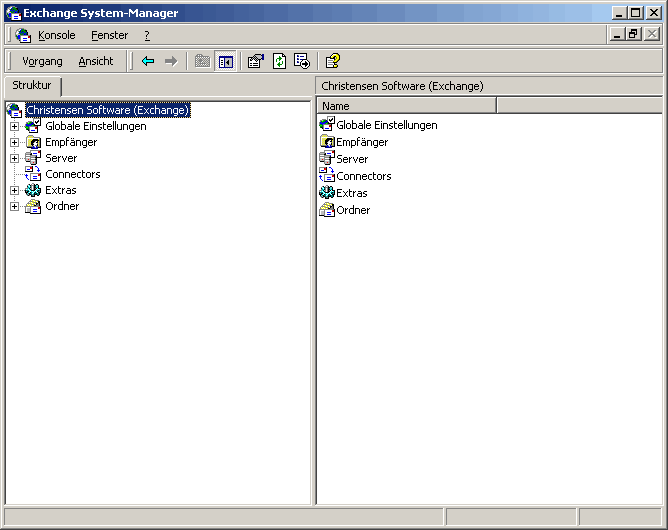The height and width of the screenshot is (530, 668).
Task: Expand the Server tree node
Action: [14, 158]
